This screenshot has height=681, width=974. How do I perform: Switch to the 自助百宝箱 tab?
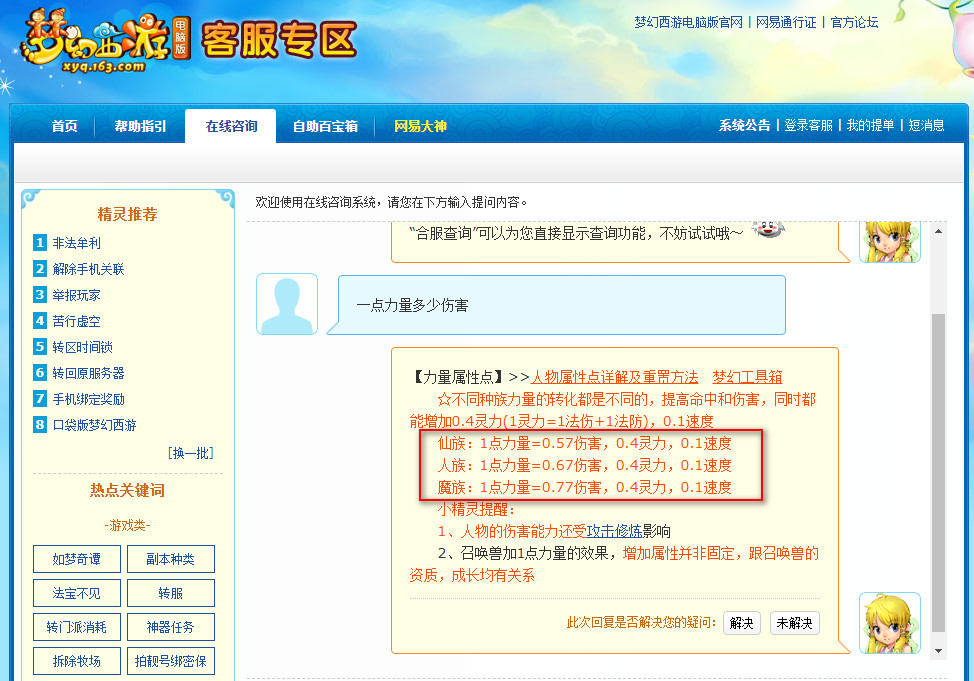(x=324, y=126)
